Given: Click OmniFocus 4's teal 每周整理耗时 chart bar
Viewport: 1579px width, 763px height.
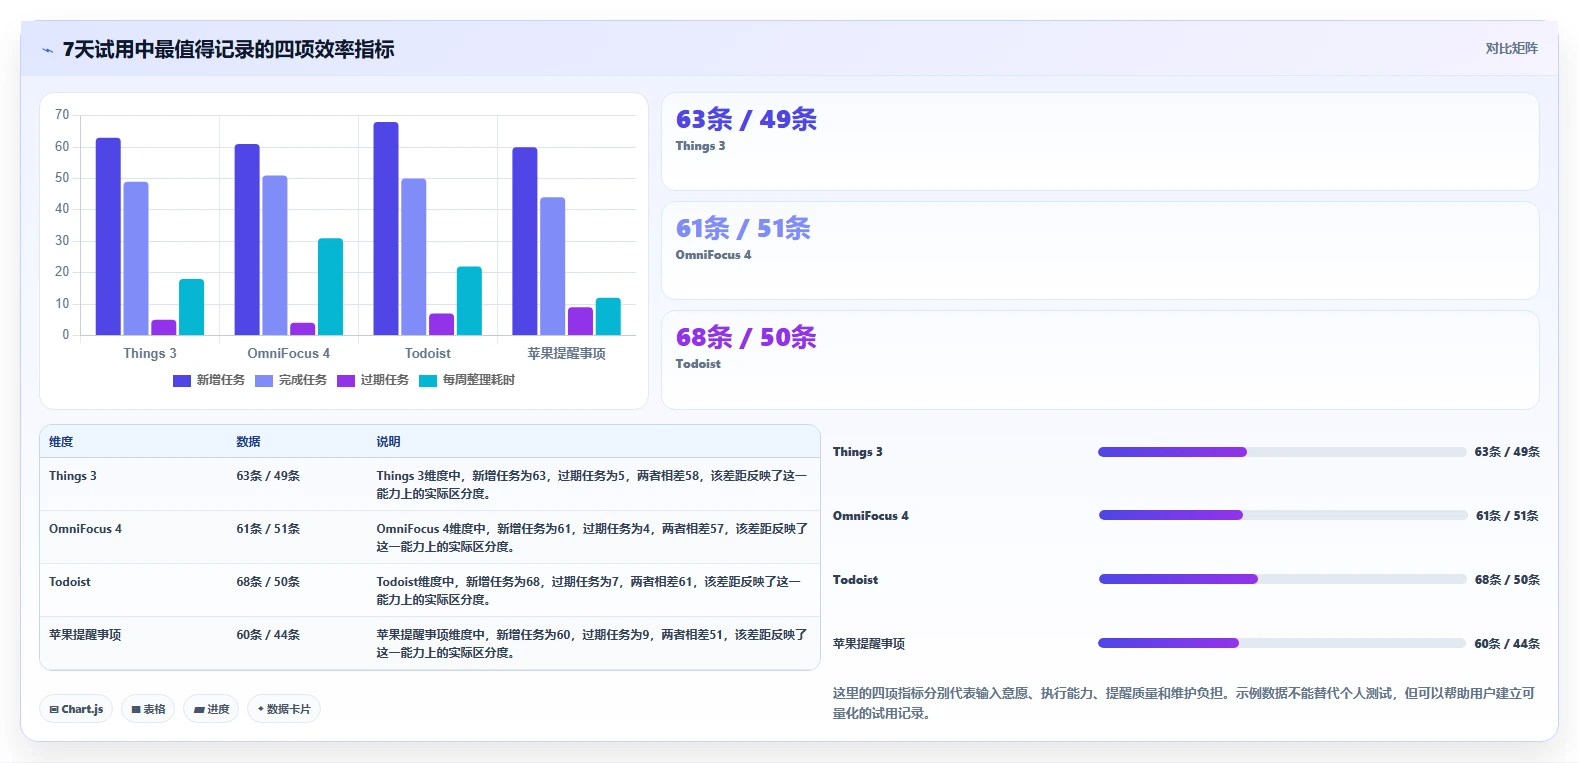Looking at the screenshot, I should point(330,287).
